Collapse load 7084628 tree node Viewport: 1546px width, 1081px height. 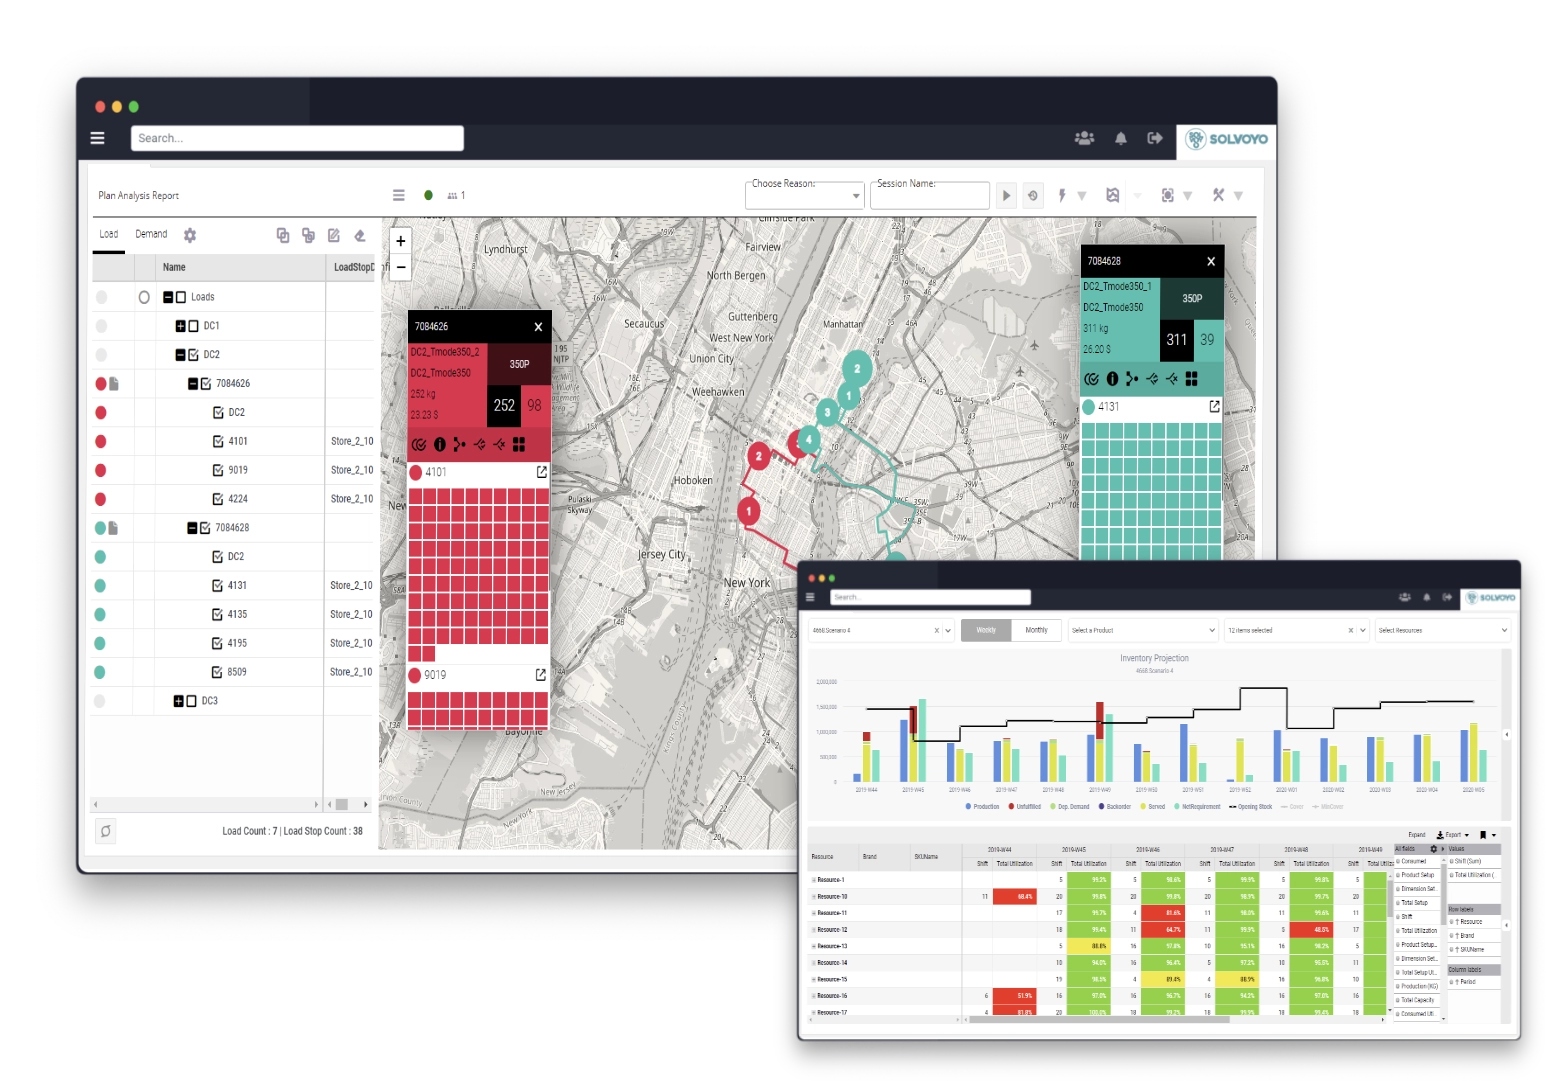(x=192, y=528)
